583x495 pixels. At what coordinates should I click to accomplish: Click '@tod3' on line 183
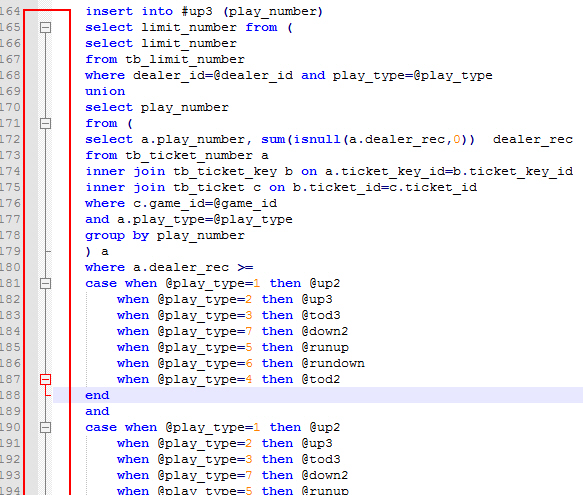[x=321, y=315]
